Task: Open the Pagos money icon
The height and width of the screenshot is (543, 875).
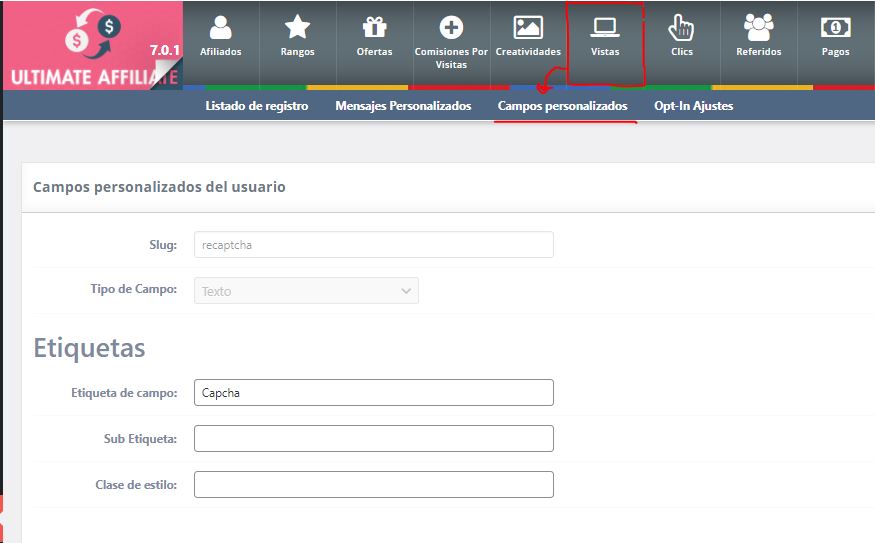Action: tap(835, 28)
